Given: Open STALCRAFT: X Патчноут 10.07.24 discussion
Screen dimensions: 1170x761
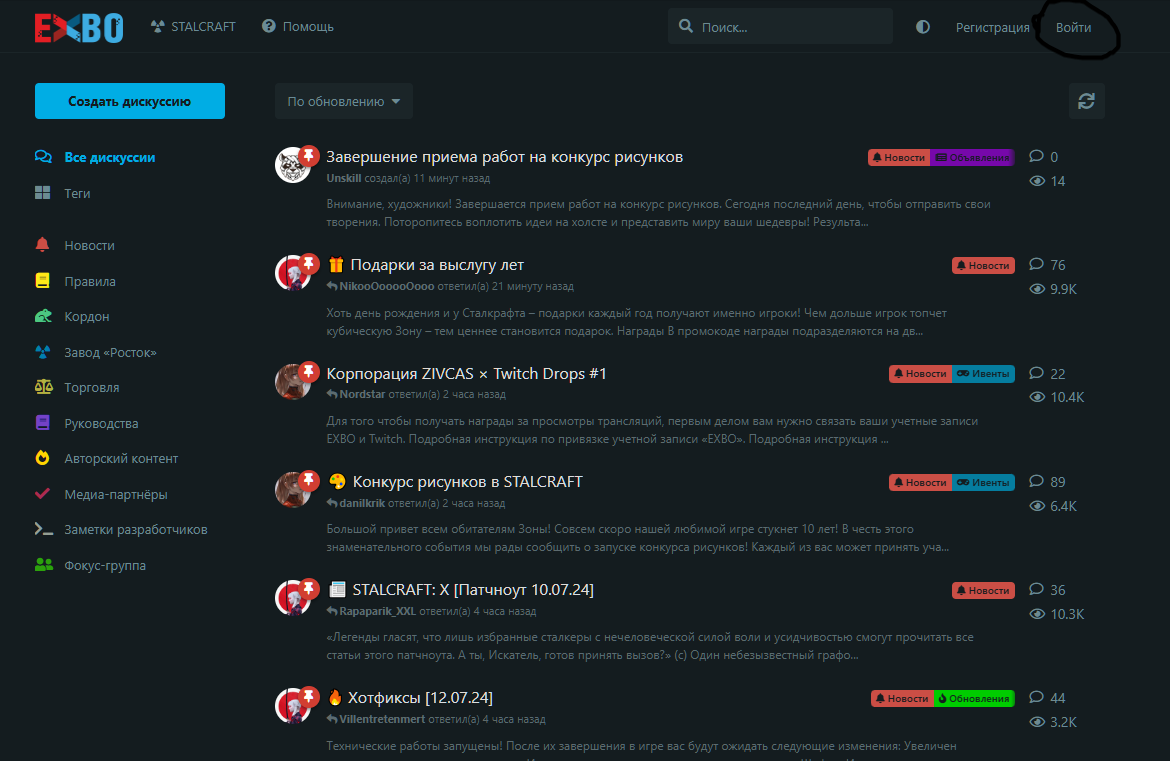Looking at the screenshot, I should pos(473,590).
